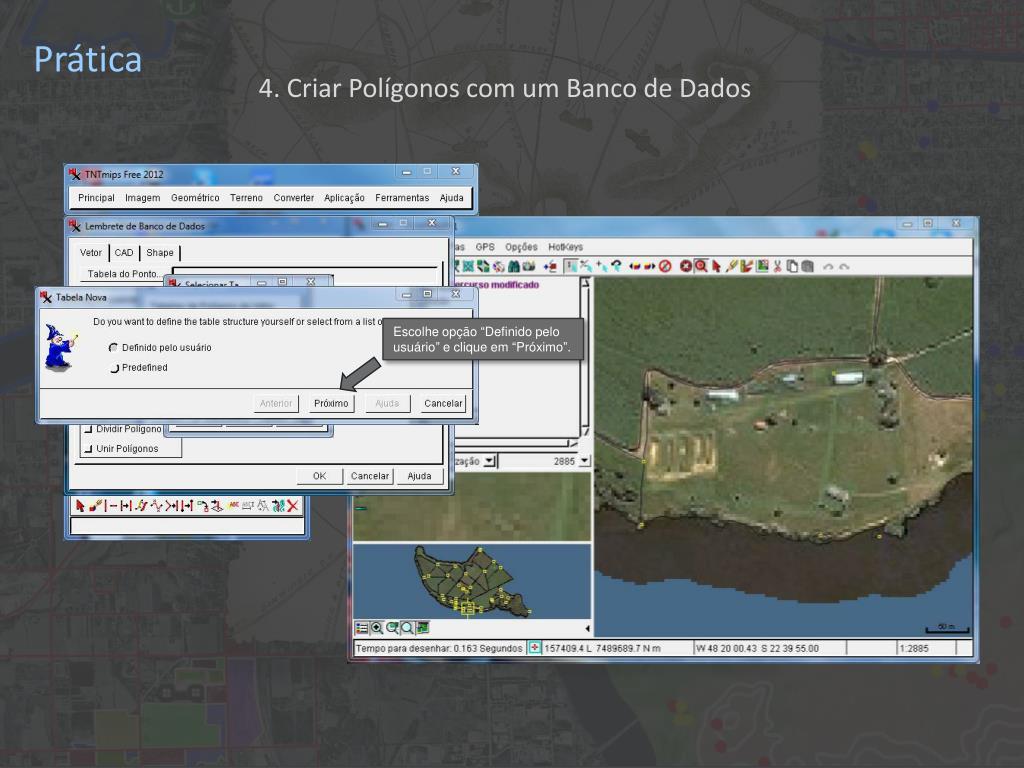Activate the red magnifier zoom tool in the view toolbar
The image size is (1024, 768).
tap(701, 266)
